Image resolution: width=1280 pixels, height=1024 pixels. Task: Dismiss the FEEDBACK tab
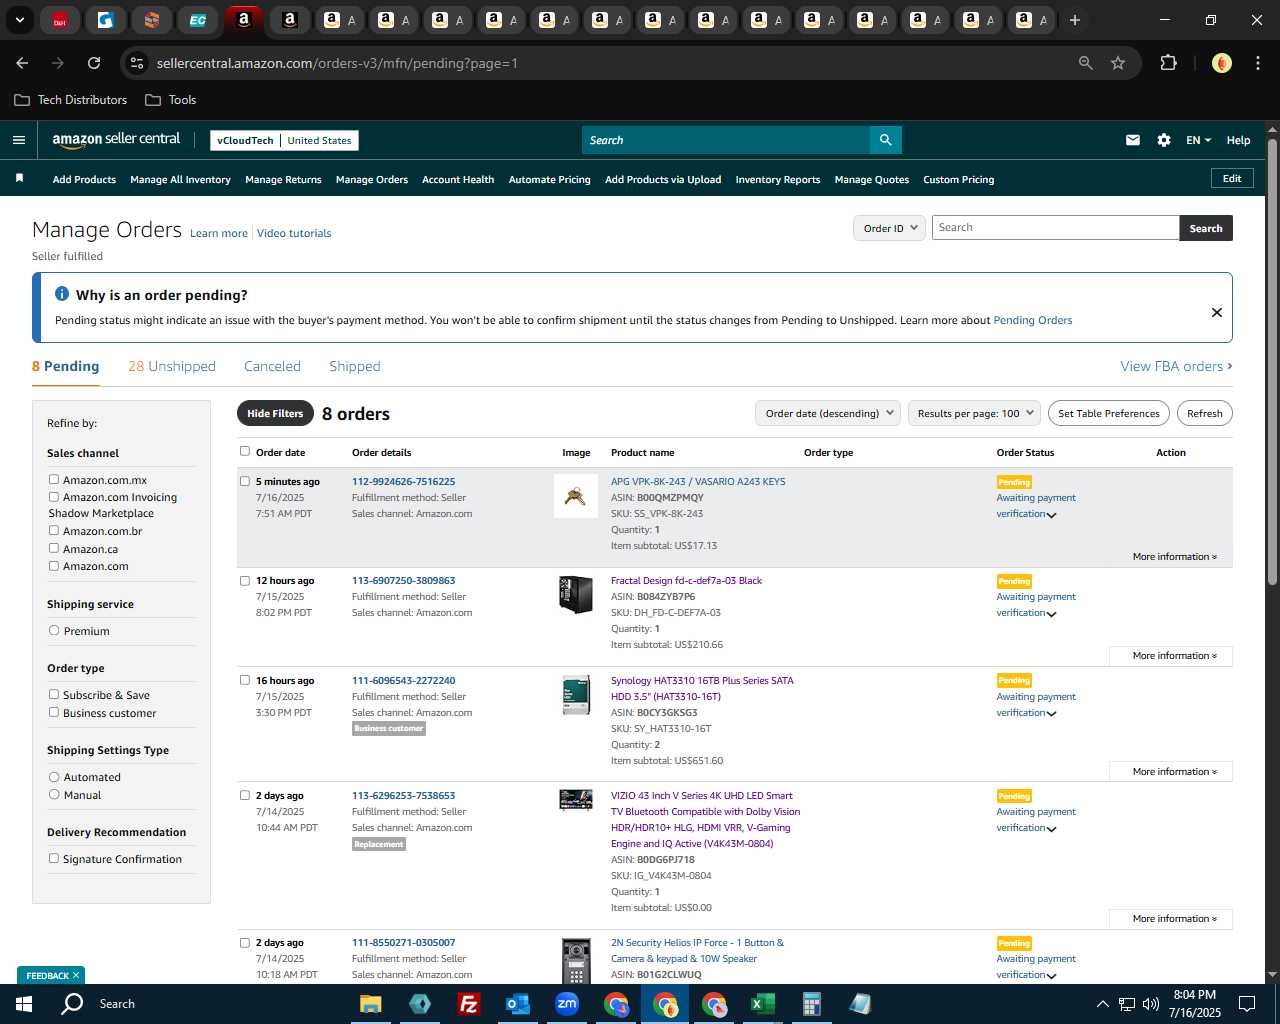(75, 975)
